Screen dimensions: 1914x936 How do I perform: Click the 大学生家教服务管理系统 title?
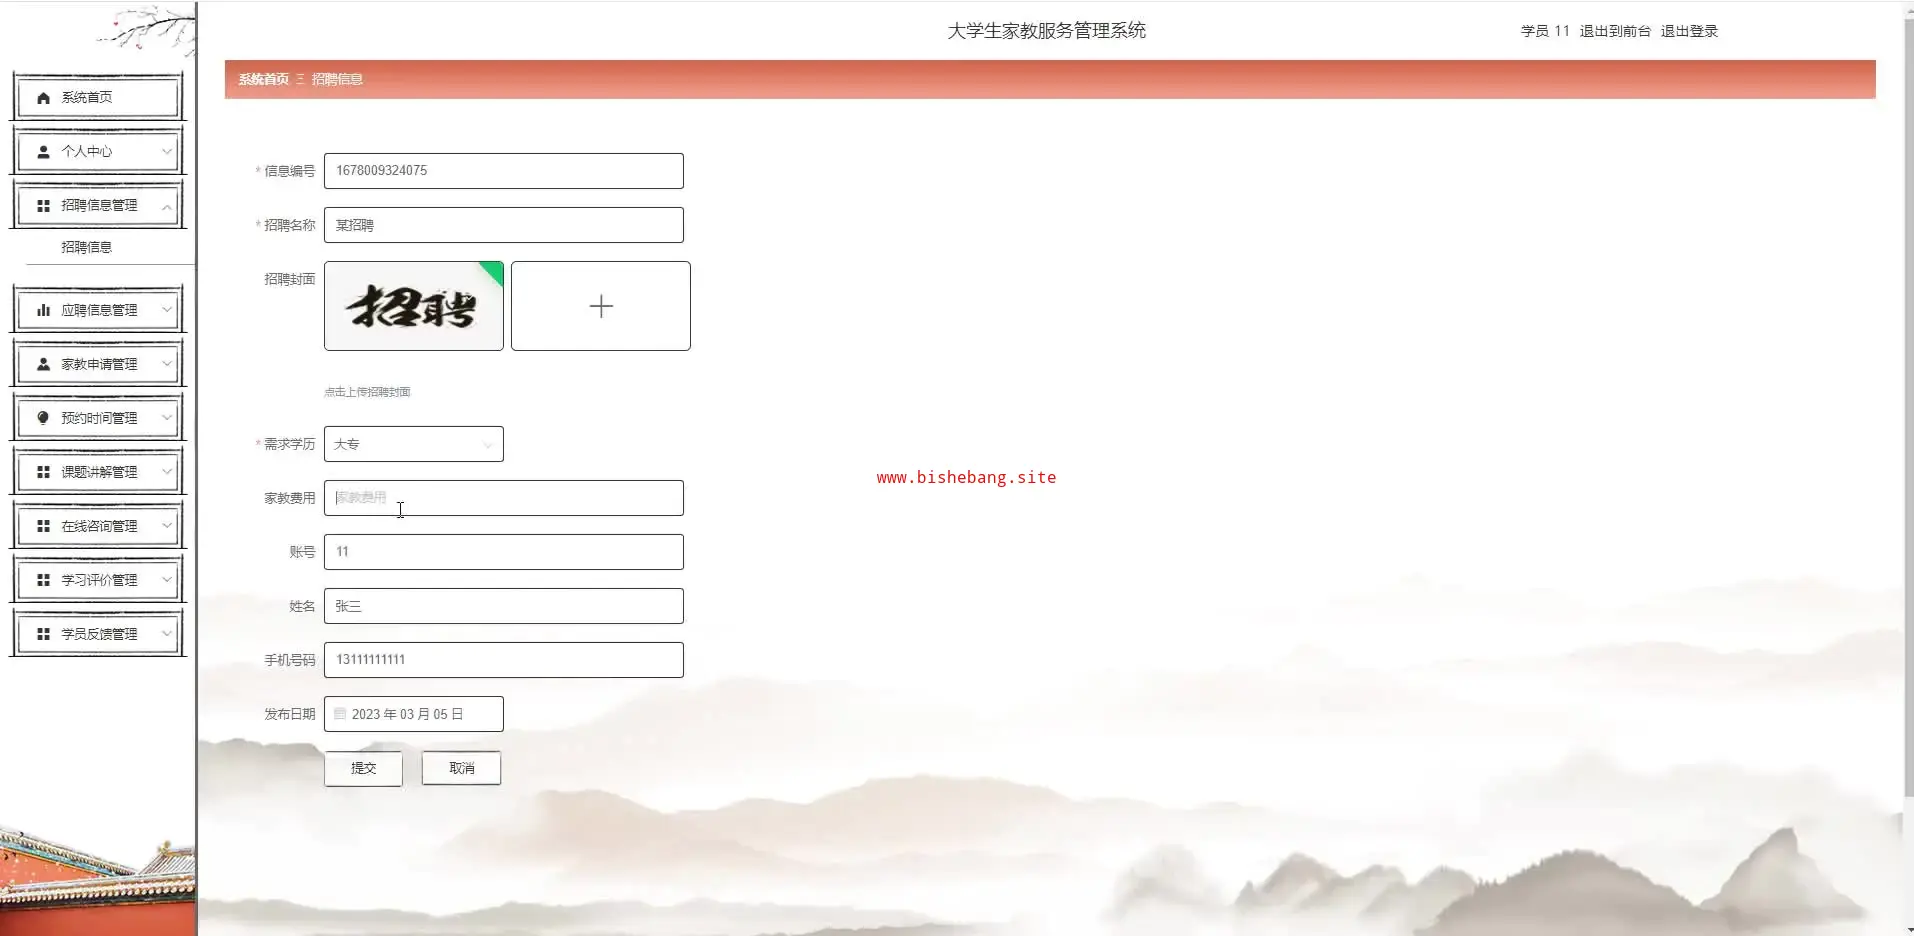coord(1047,31)
